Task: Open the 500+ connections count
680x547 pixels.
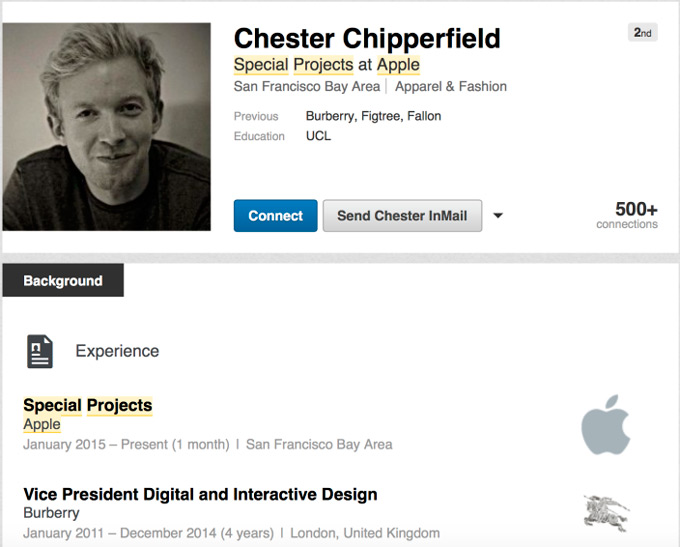Action: [627, 214]
